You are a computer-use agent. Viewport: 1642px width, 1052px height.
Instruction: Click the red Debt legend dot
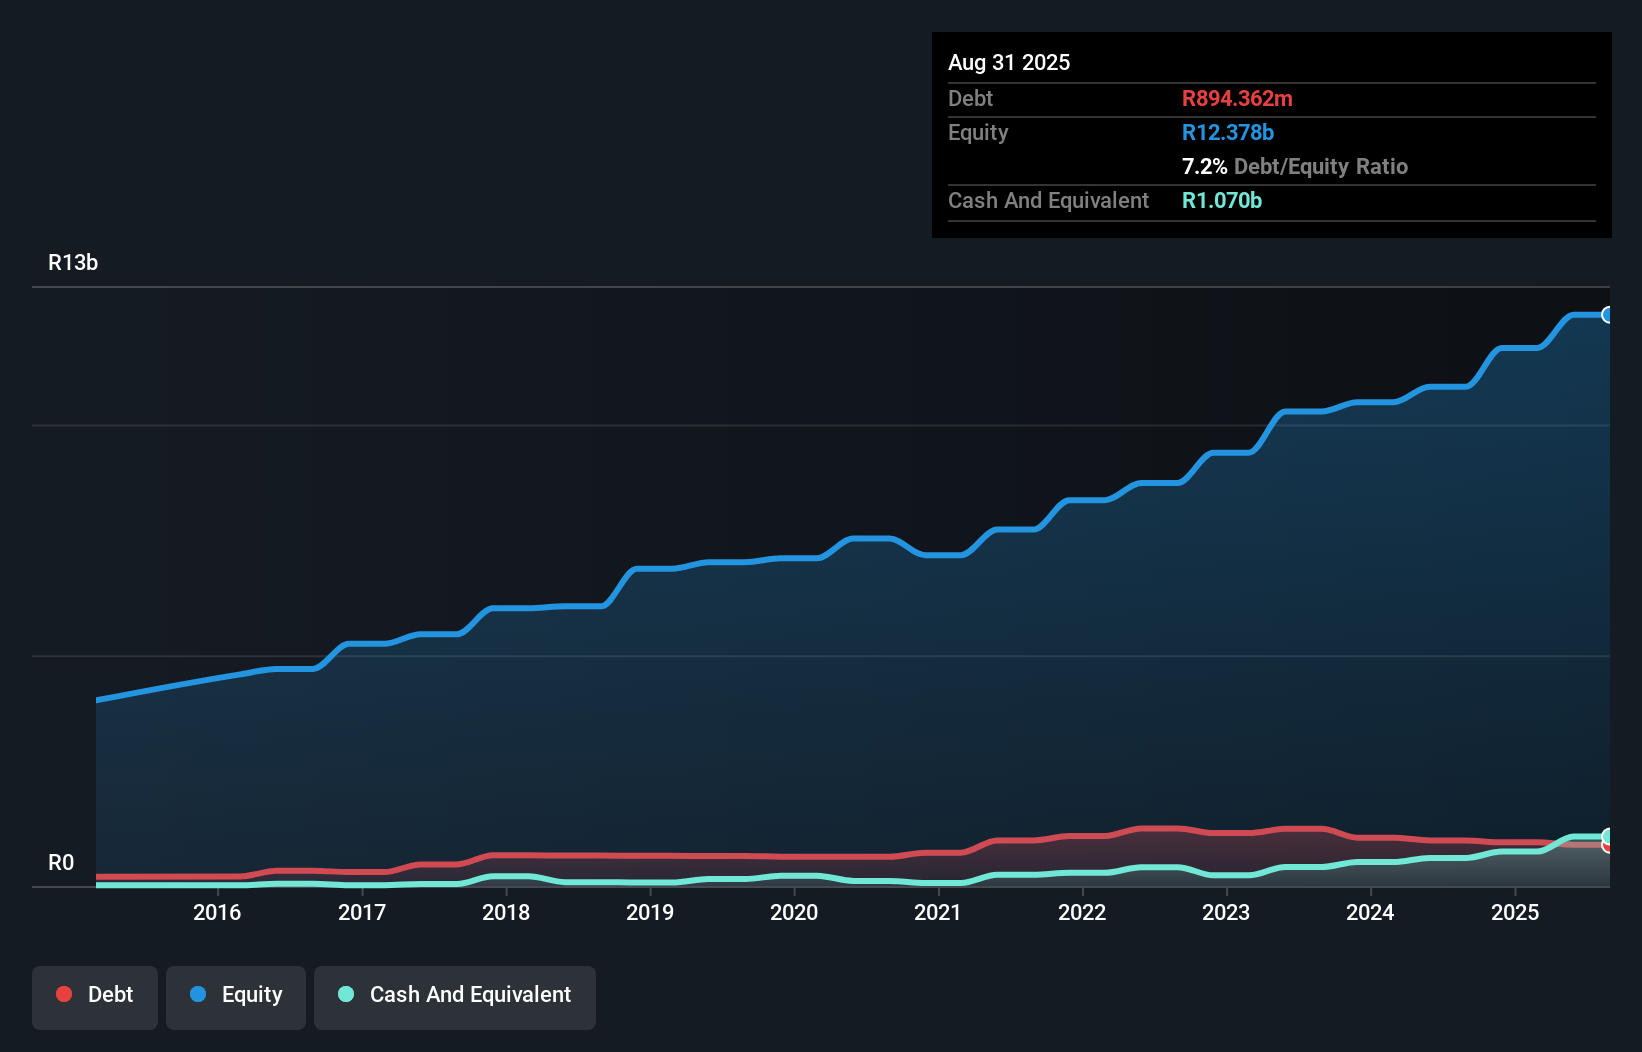[64, 994]
